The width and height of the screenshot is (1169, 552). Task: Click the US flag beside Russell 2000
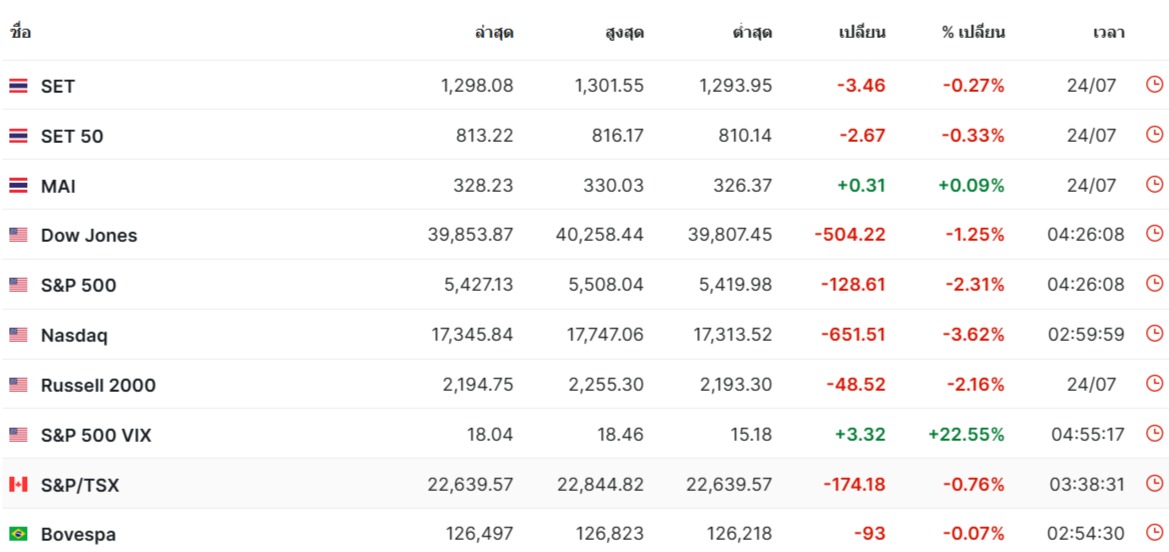click(18, 385)
